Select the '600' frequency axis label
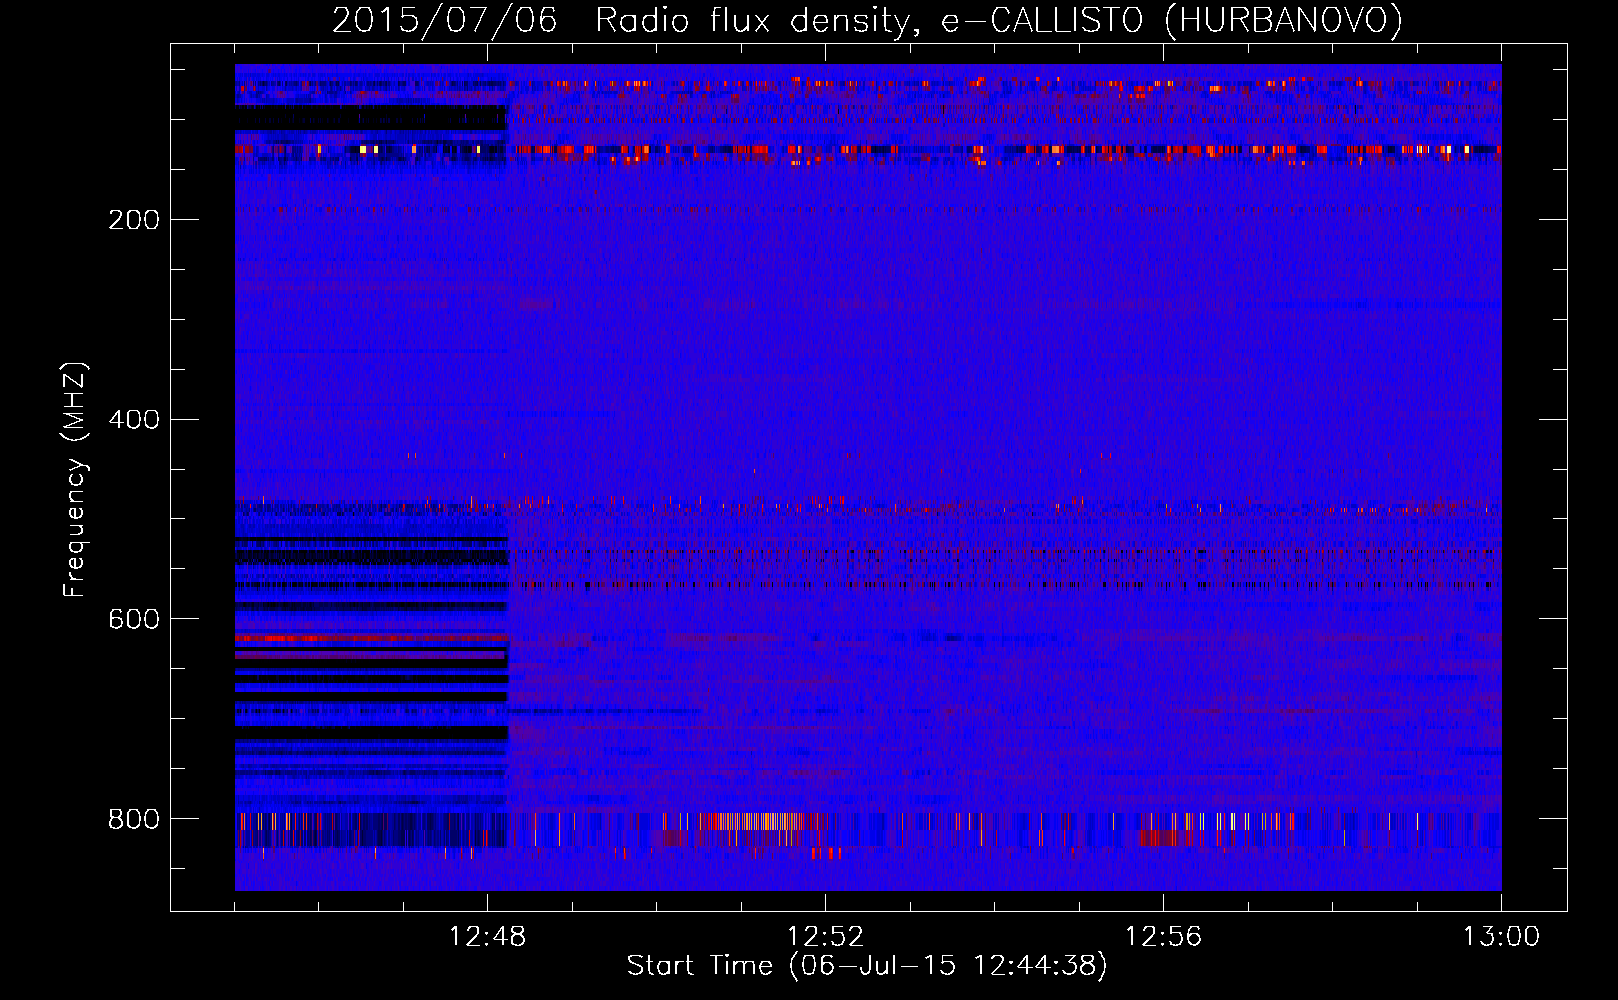1618x1000 pixels. click(x=134, y=620)
